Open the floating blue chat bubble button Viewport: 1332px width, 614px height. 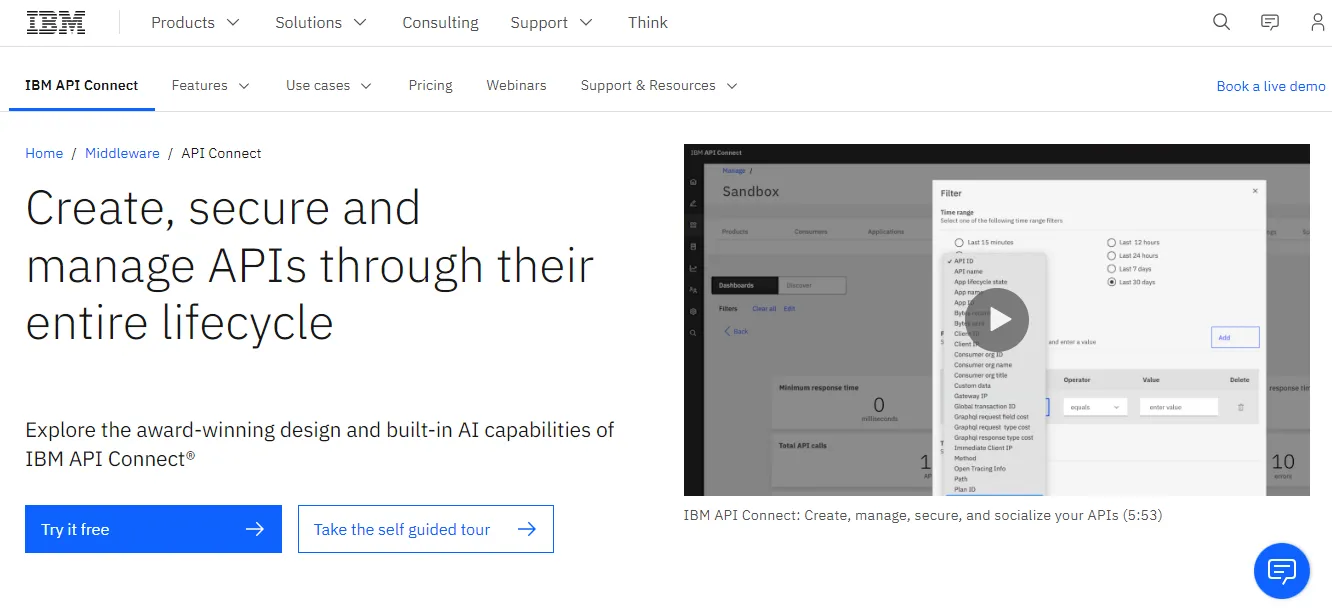1282,571
